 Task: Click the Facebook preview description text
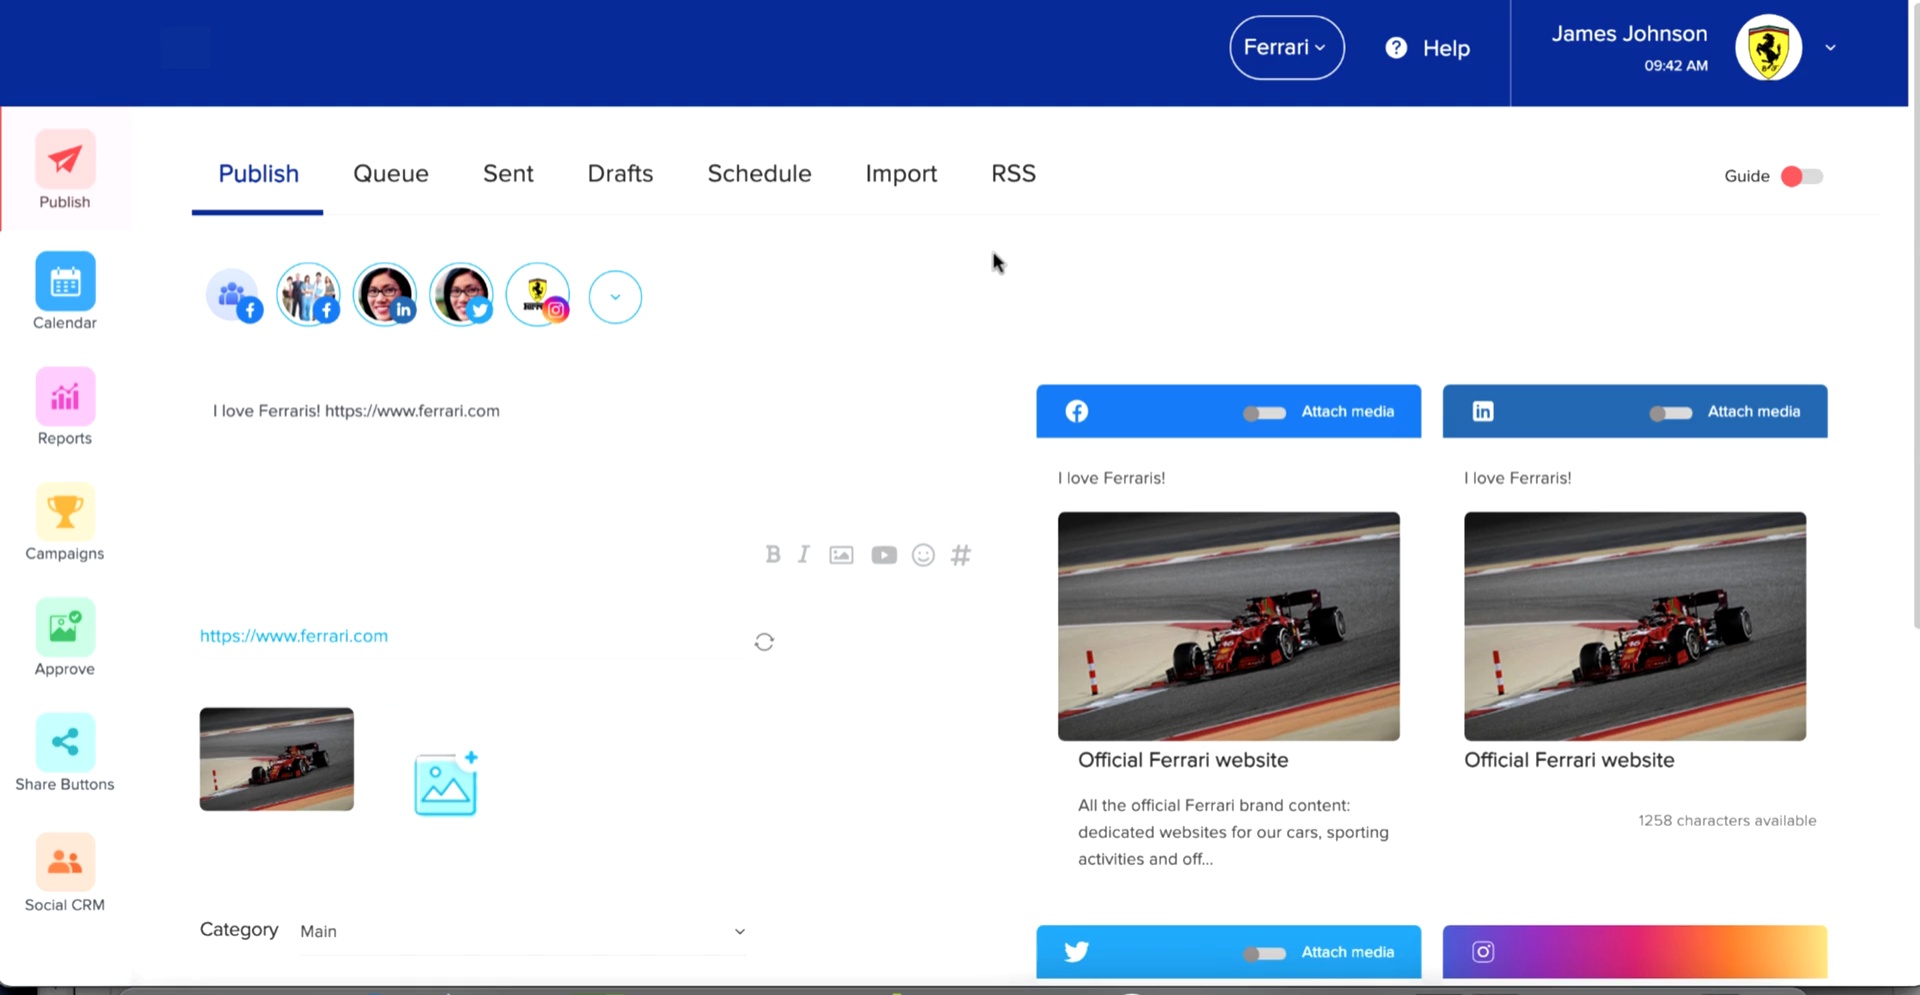(1233, 832)
